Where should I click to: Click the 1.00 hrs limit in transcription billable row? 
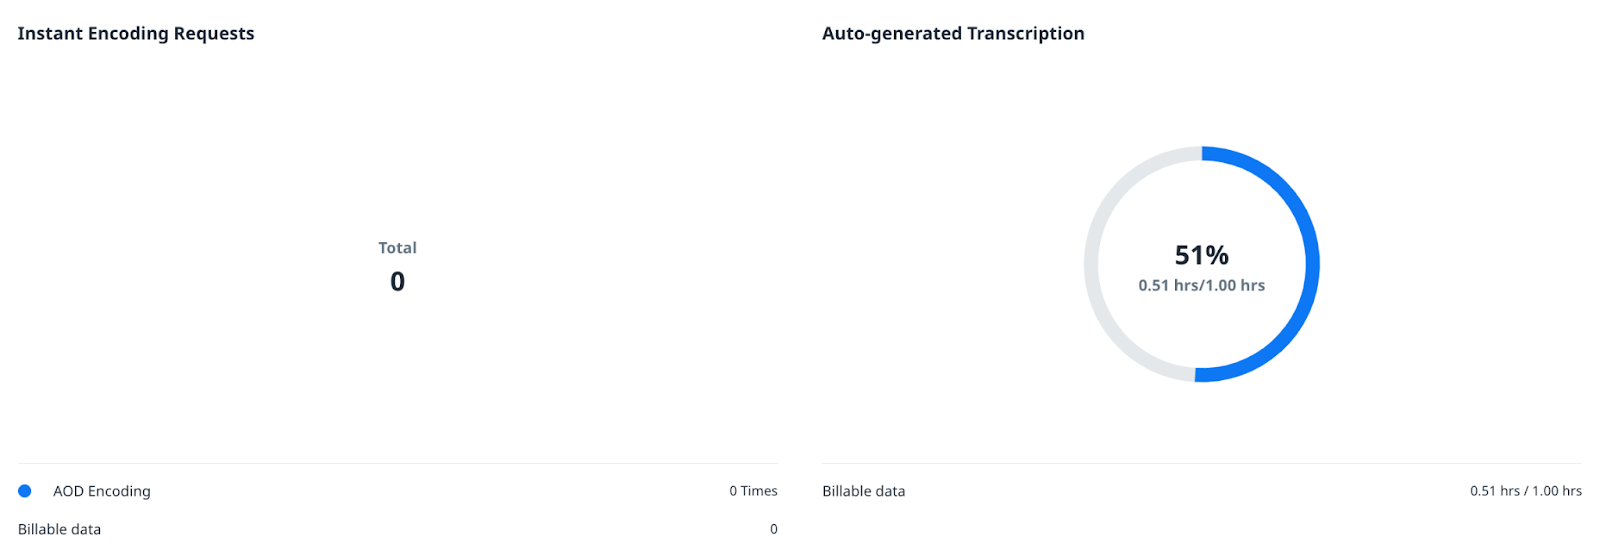click(1557, 491)
